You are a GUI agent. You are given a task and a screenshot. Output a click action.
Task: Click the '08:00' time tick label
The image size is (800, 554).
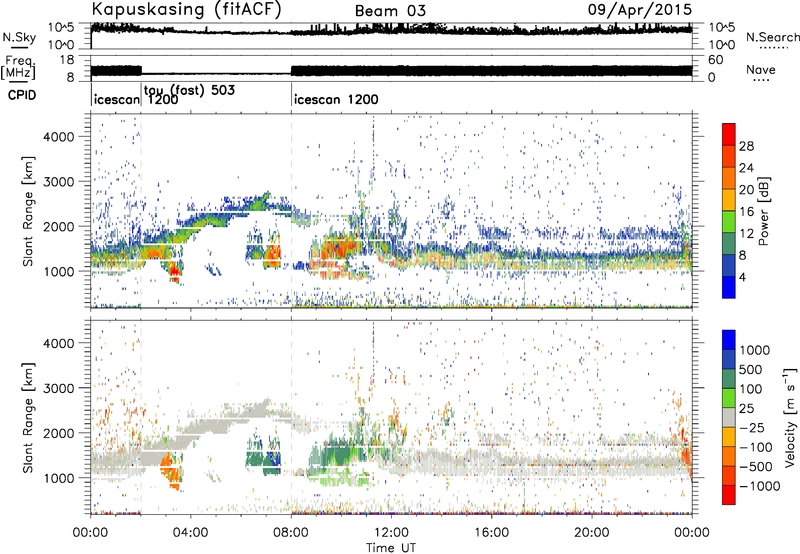point(291,533)
